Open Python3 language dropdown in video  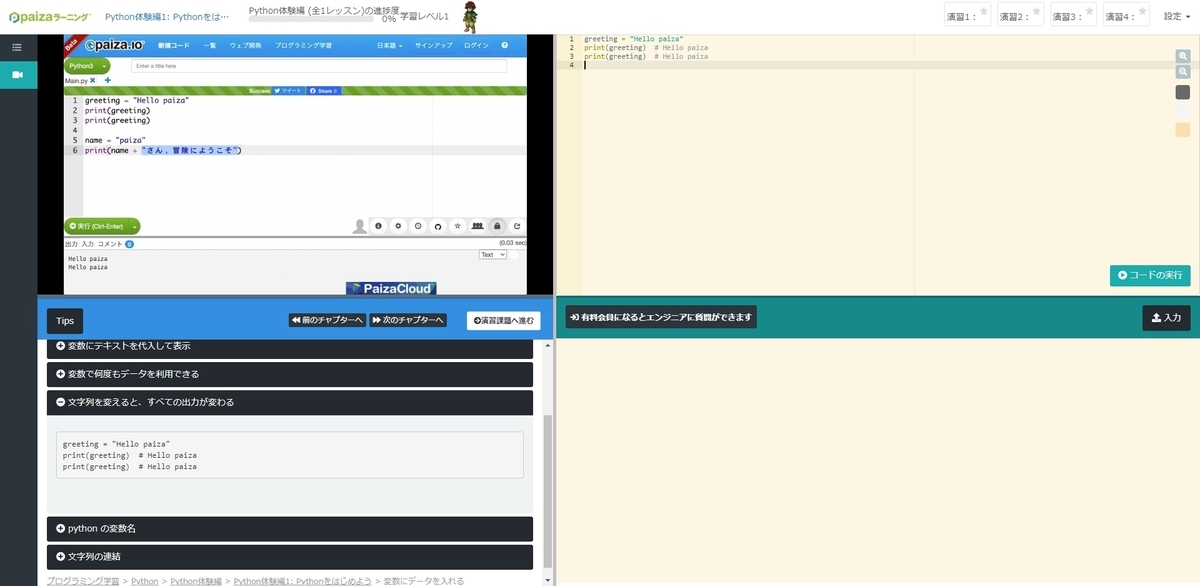click(x=87, y=65)
